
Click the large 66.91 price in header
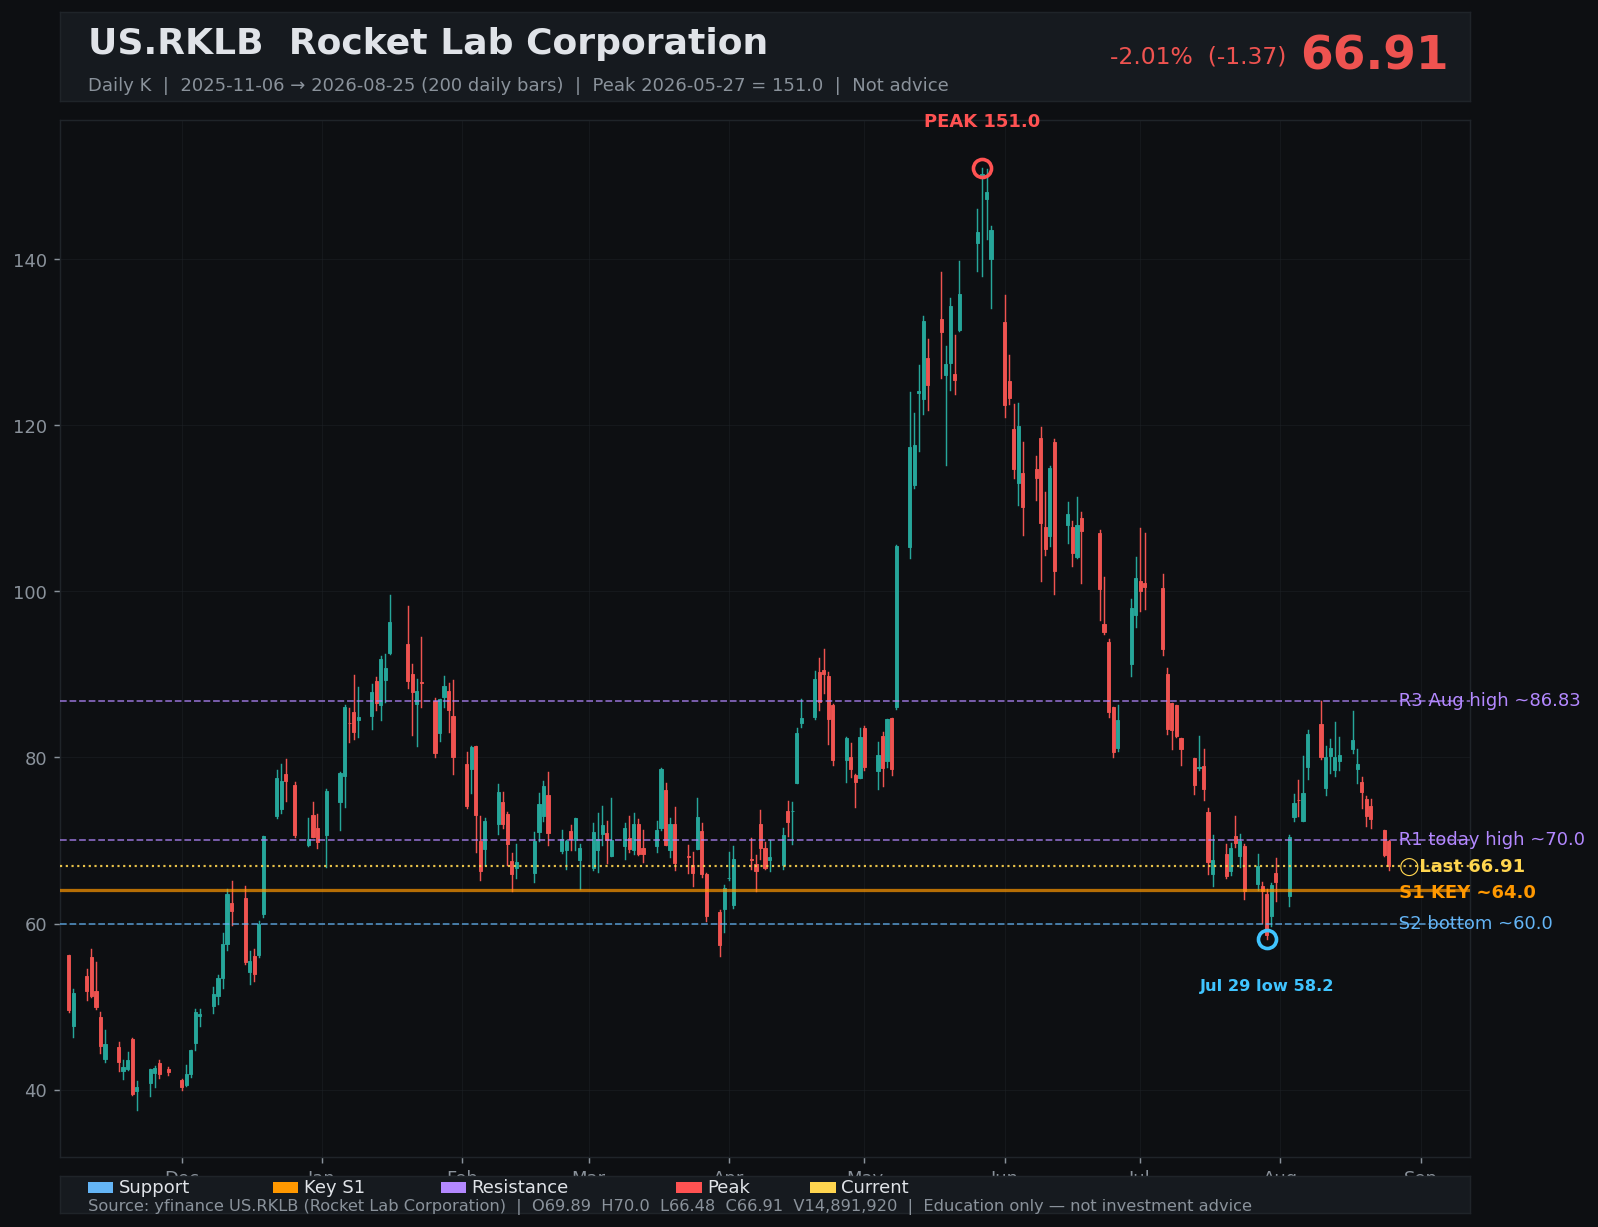click(1374, 54)
